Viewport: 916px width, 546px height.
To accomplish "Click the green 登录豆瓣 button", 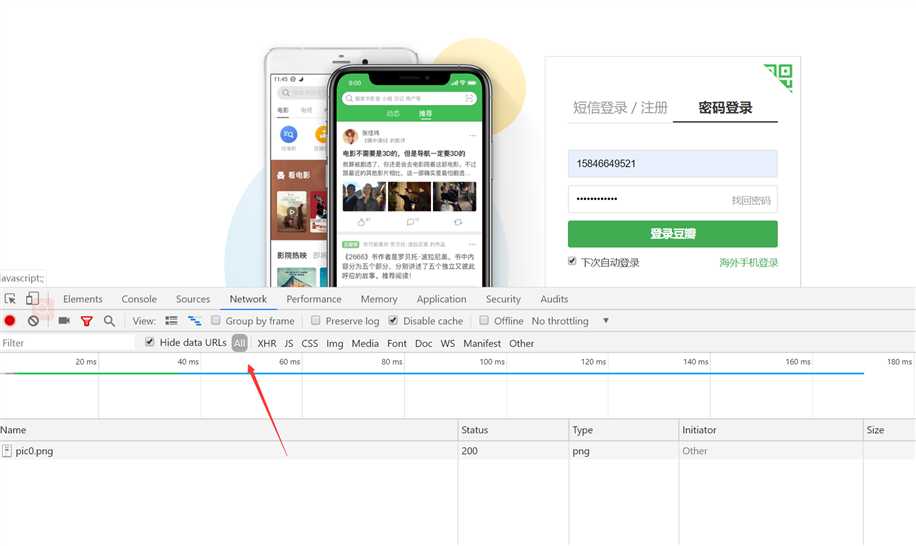I will 672,234.
